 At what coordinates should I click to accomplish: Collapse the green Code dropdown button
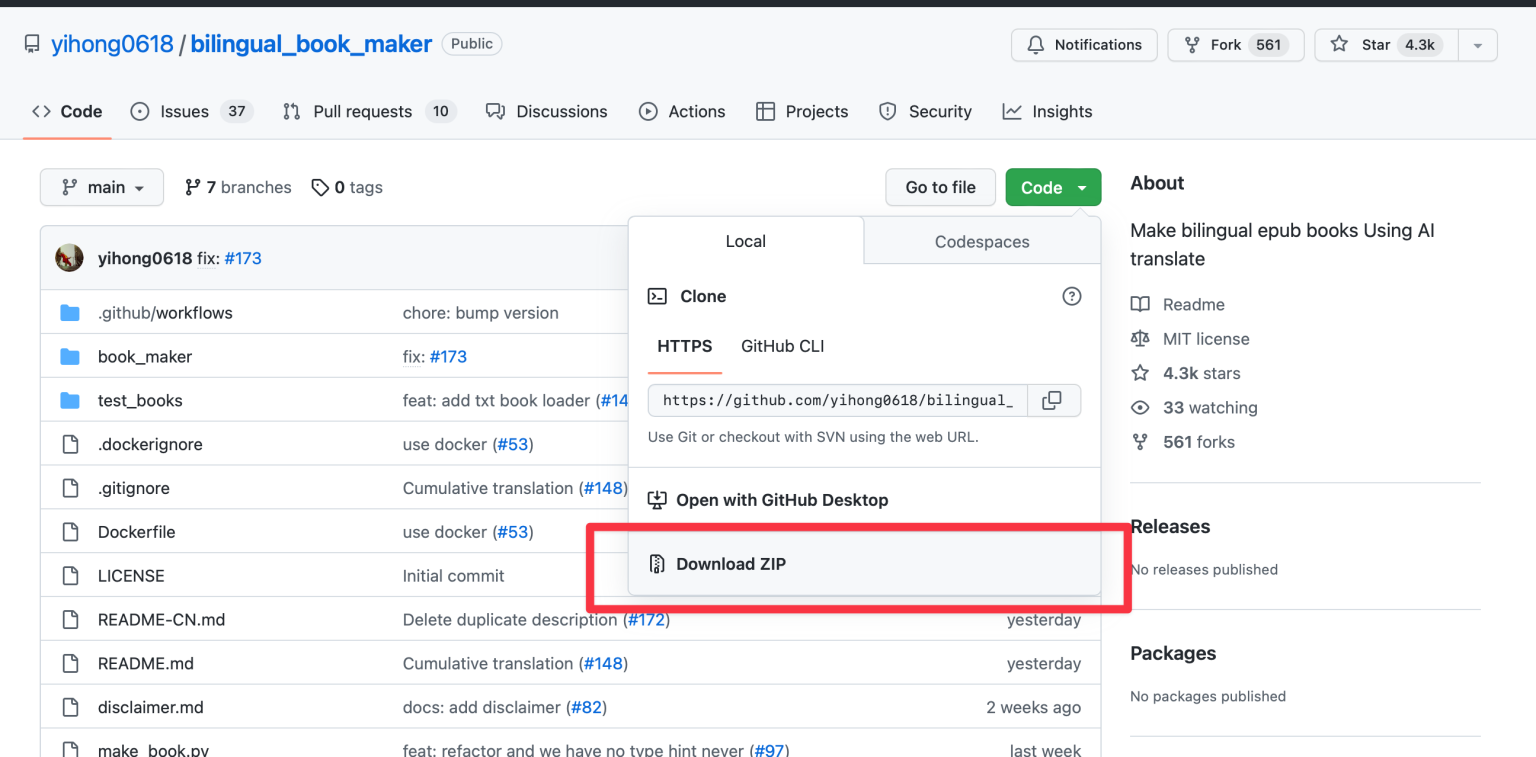(1052, 187)
